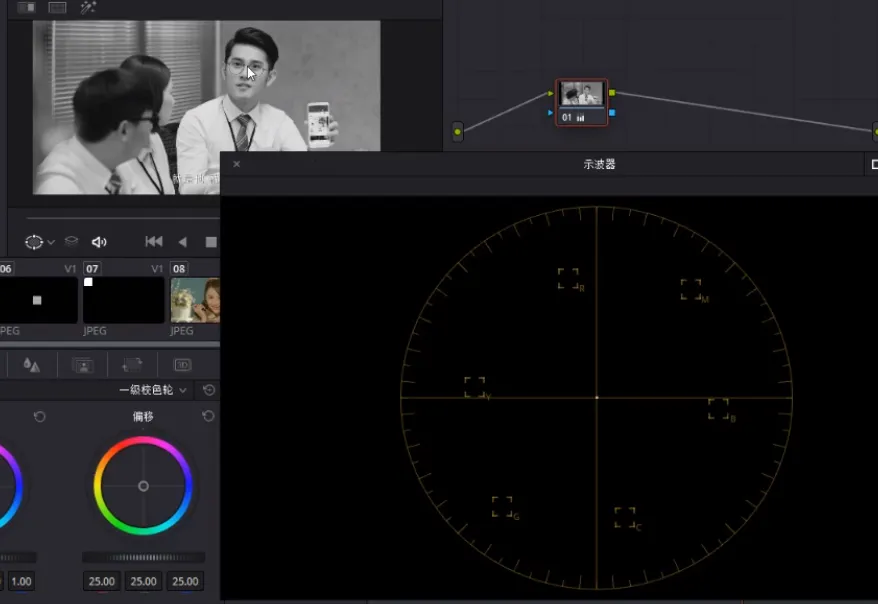
Task: Open the 3D stereoscopic palette icon
Action: (183, 365)
